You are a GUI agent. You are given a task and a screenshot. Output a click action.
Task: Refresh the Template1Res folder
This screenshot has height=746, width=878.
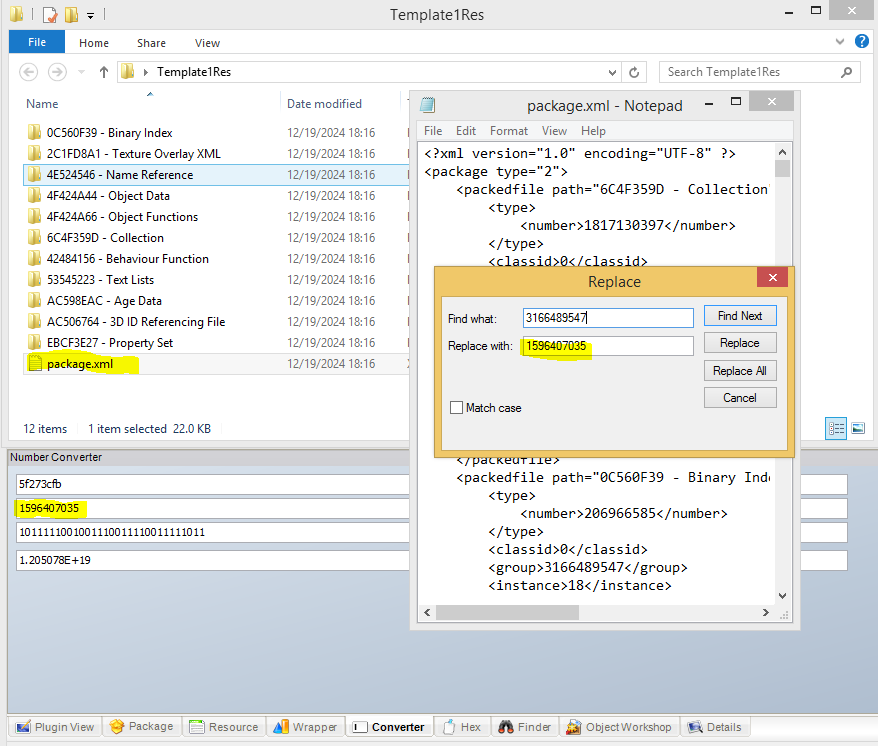coord(634,72)
